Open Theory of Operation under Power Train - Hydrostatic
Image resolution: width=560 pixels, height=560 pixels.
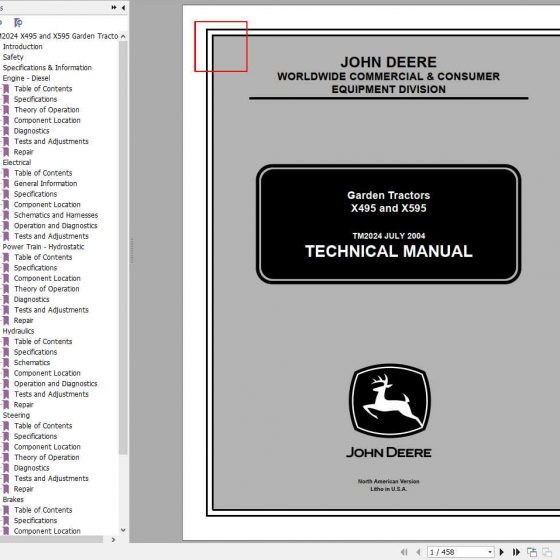(46, 289)
